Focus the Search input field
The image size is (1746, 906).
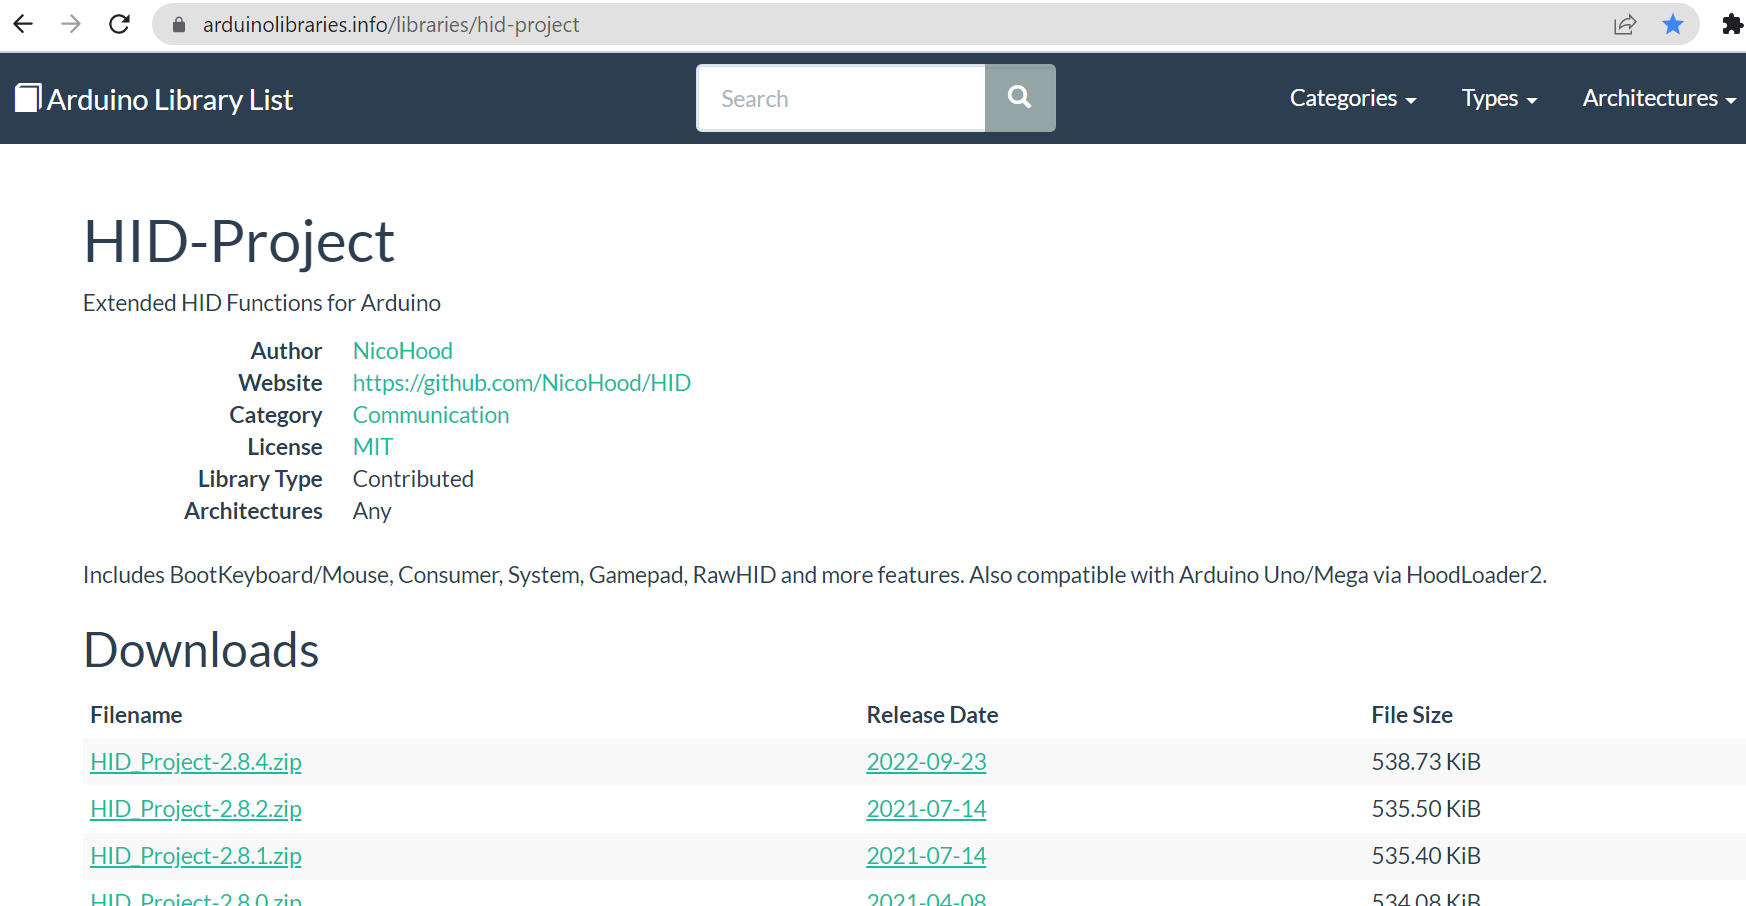(x=841, y=98)
